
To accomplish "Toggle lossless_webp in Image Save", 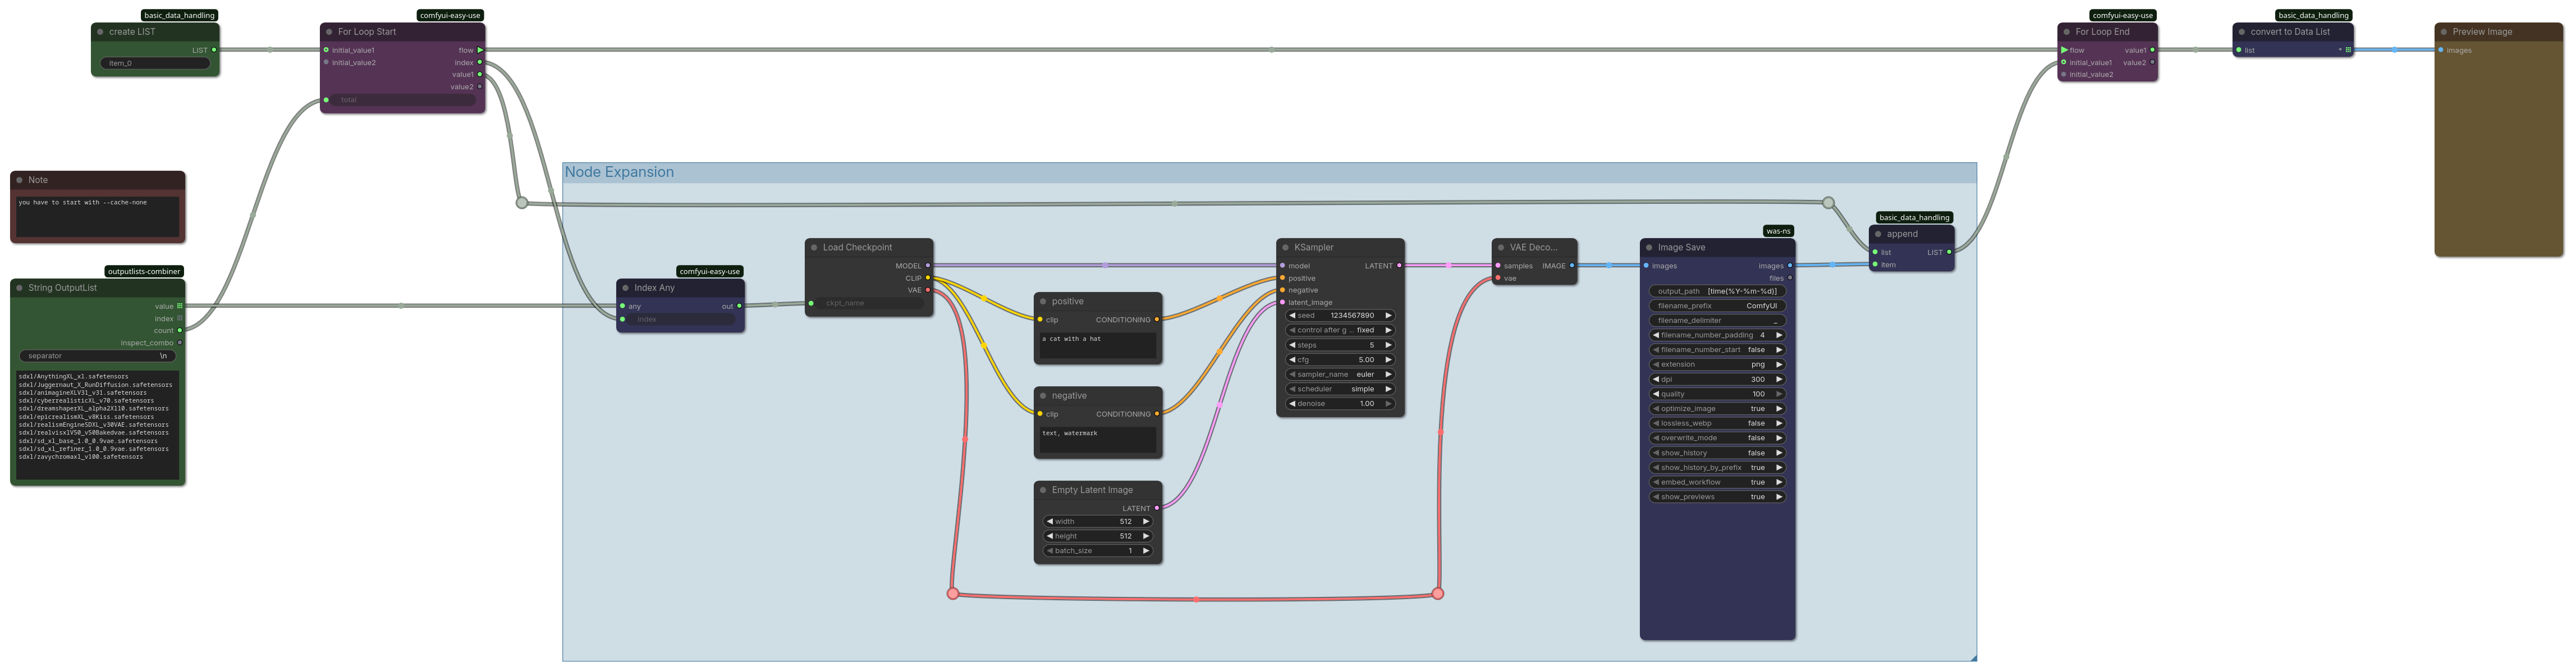I will [x=1717, y=423].
